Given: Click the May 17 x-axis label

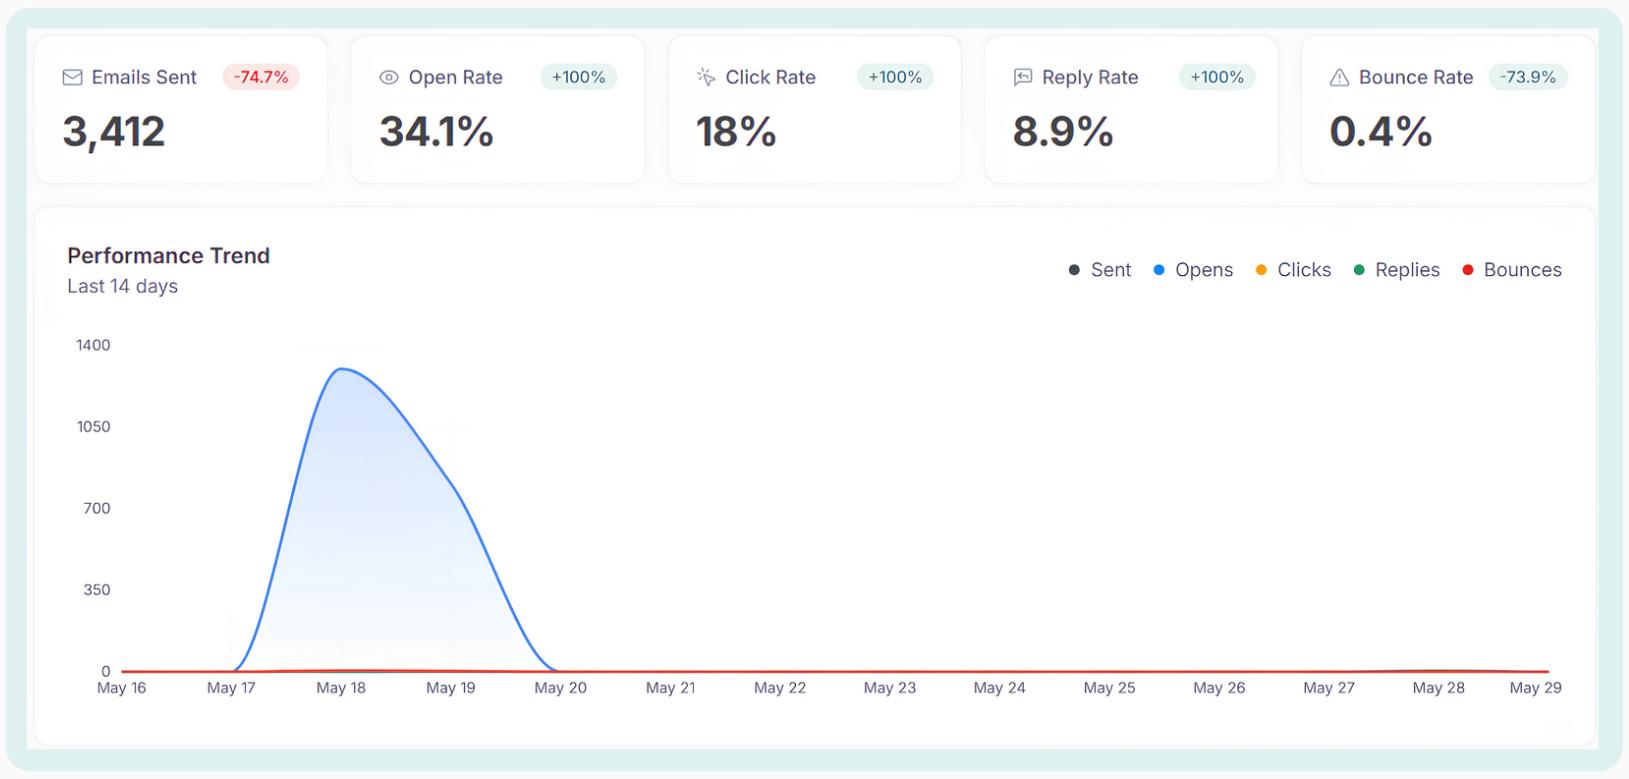Looking at the screenshot, I should (231, 688).
